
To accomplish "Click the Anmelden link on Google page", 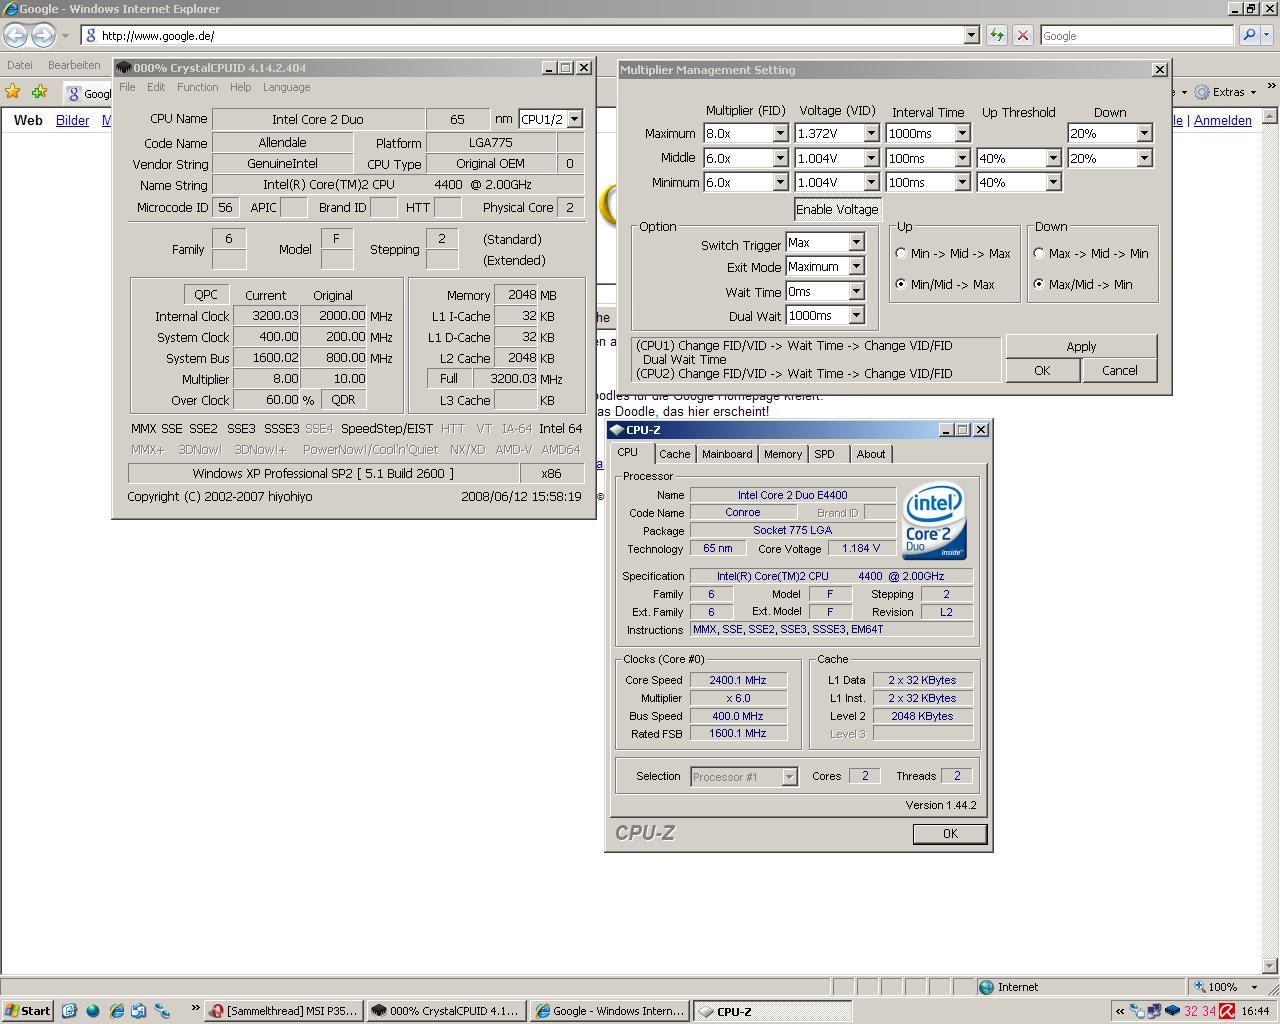I will 1222,120.
